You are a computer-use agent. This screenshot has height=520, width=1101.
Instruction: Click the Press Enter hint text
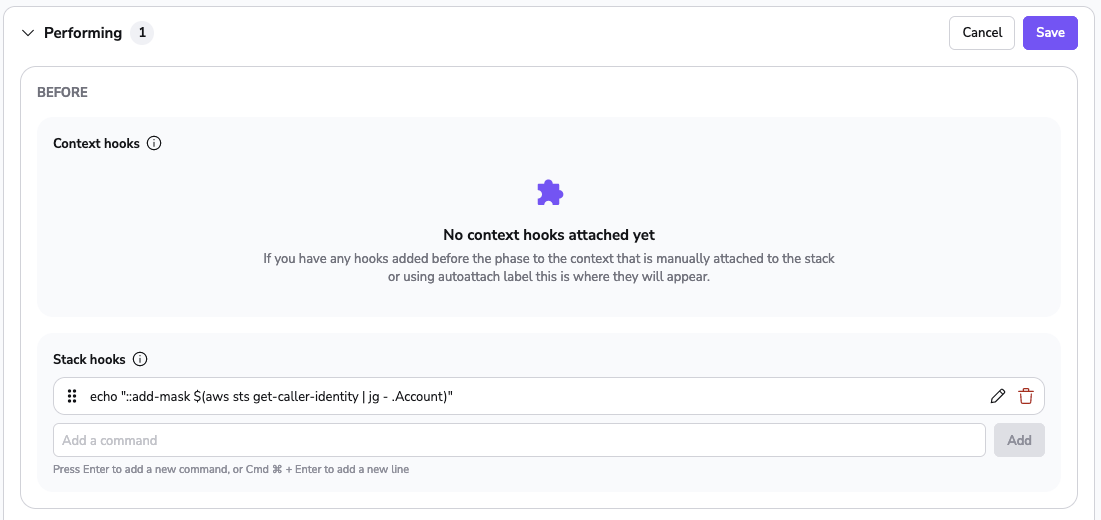pyautogui.click(x=231, y=469)
